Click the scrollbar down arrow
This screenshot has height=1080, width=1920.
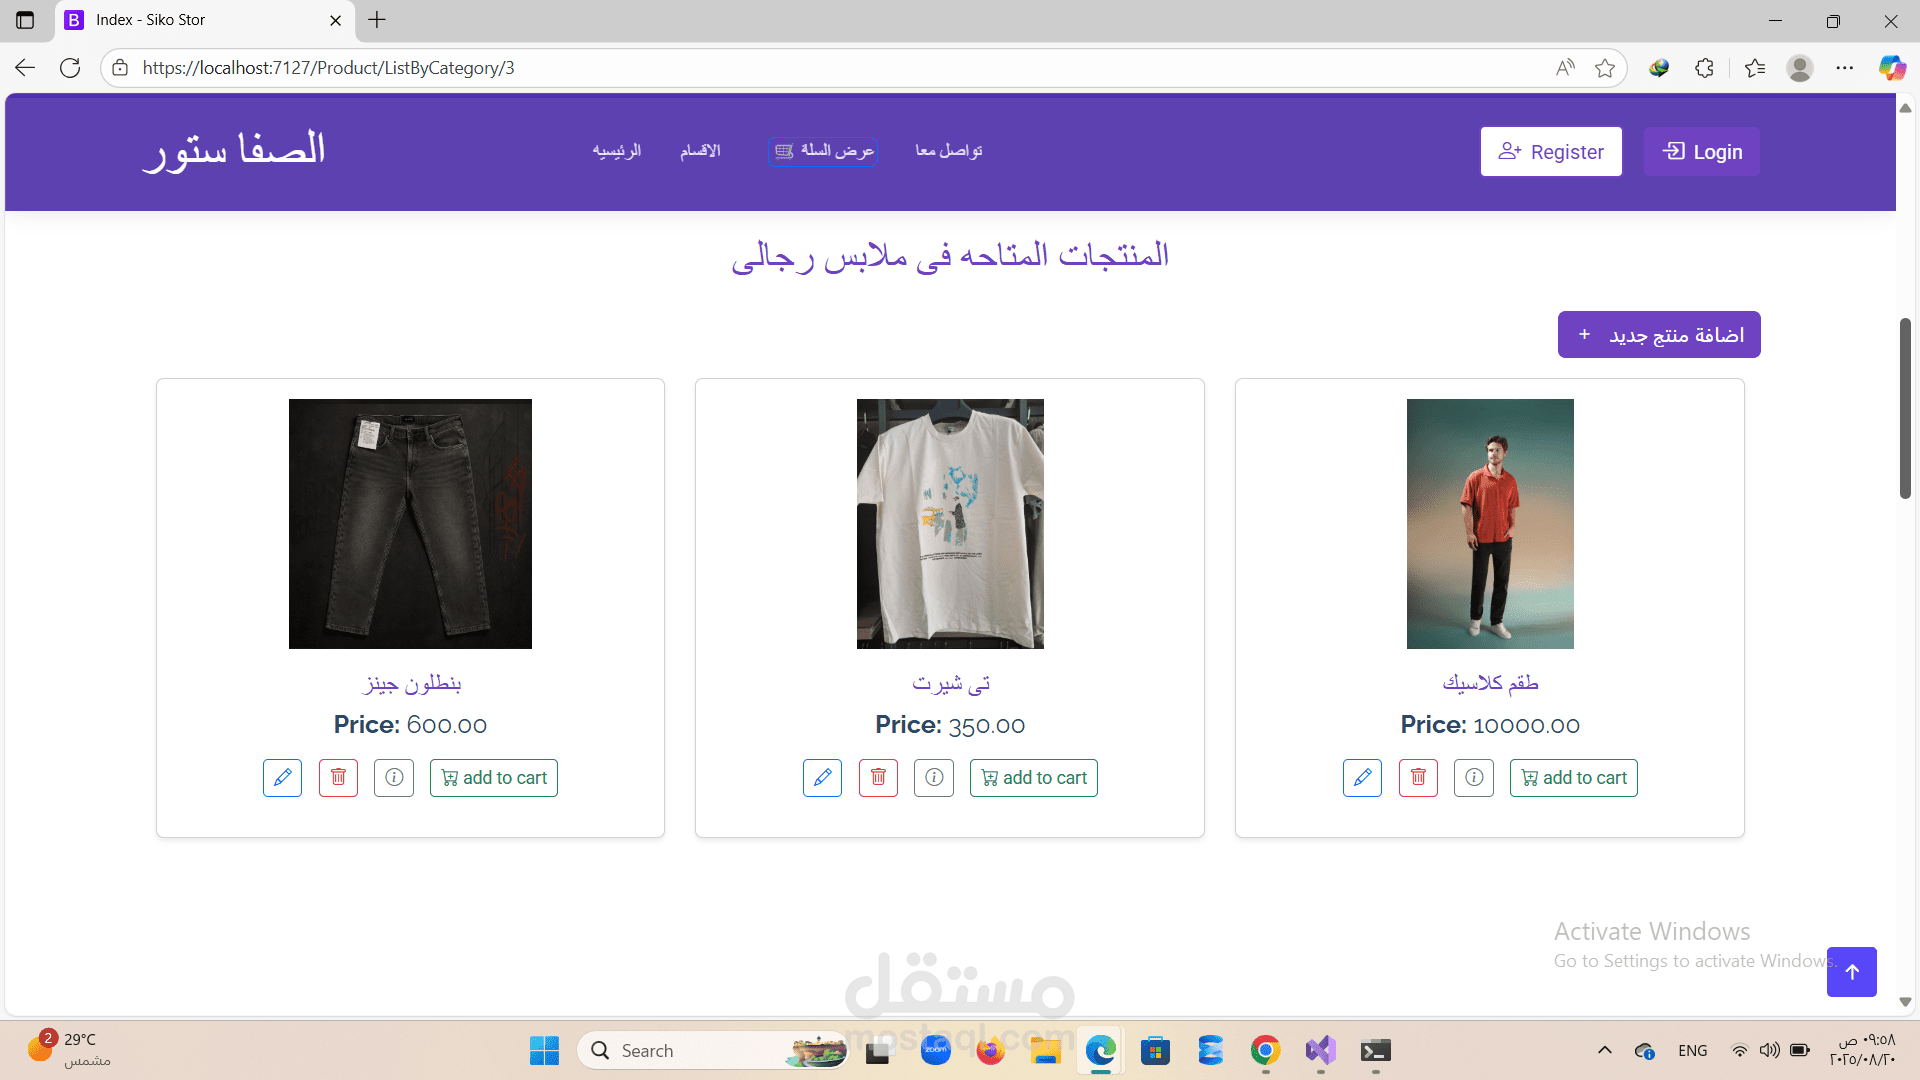coord(1905,1002)
